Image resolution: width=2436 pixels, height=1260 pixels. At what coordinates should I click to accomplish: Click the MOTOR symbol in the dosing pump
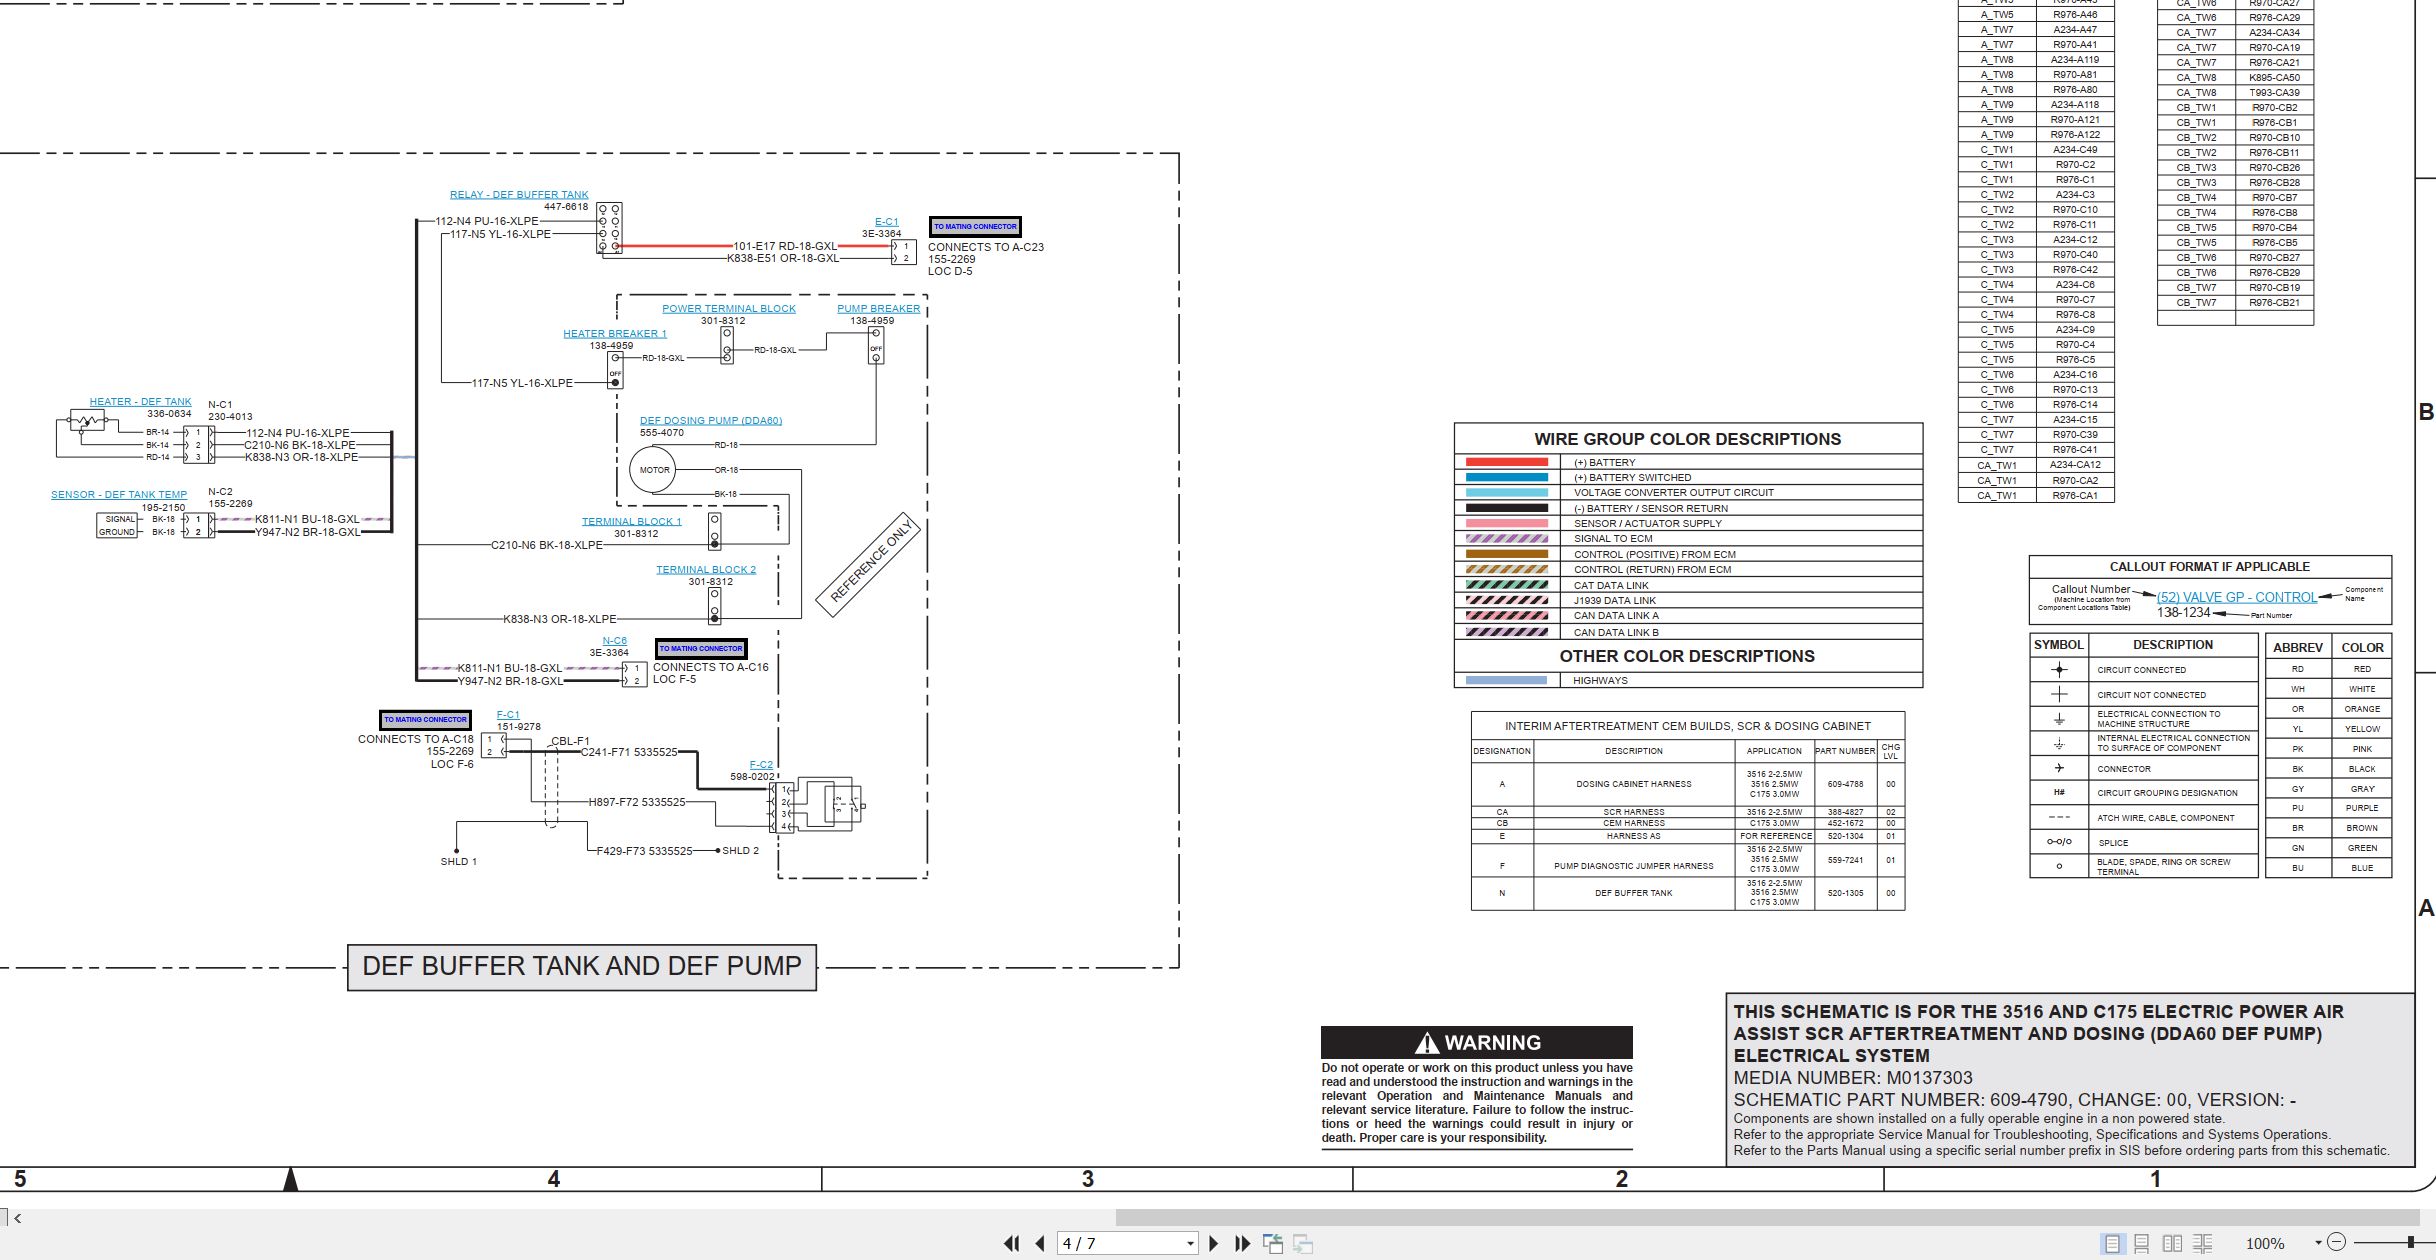coord(654,470)
